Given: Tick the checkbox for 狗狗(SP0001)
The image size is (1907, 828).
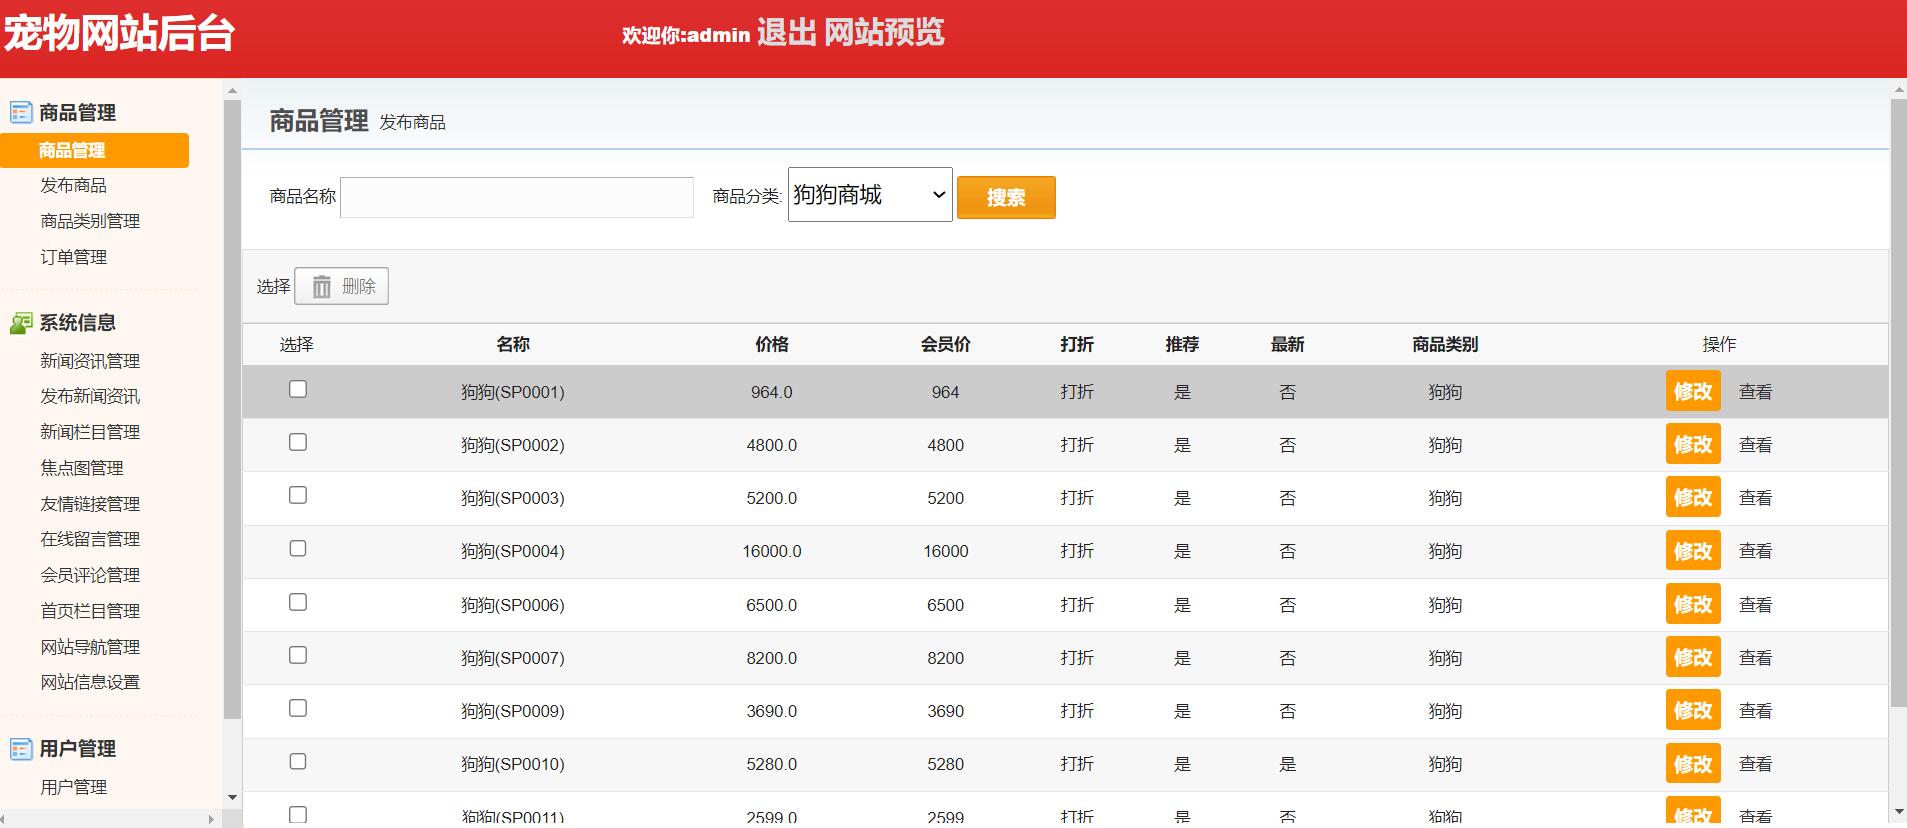Looking at the screenshot, I should click(298, 389).
